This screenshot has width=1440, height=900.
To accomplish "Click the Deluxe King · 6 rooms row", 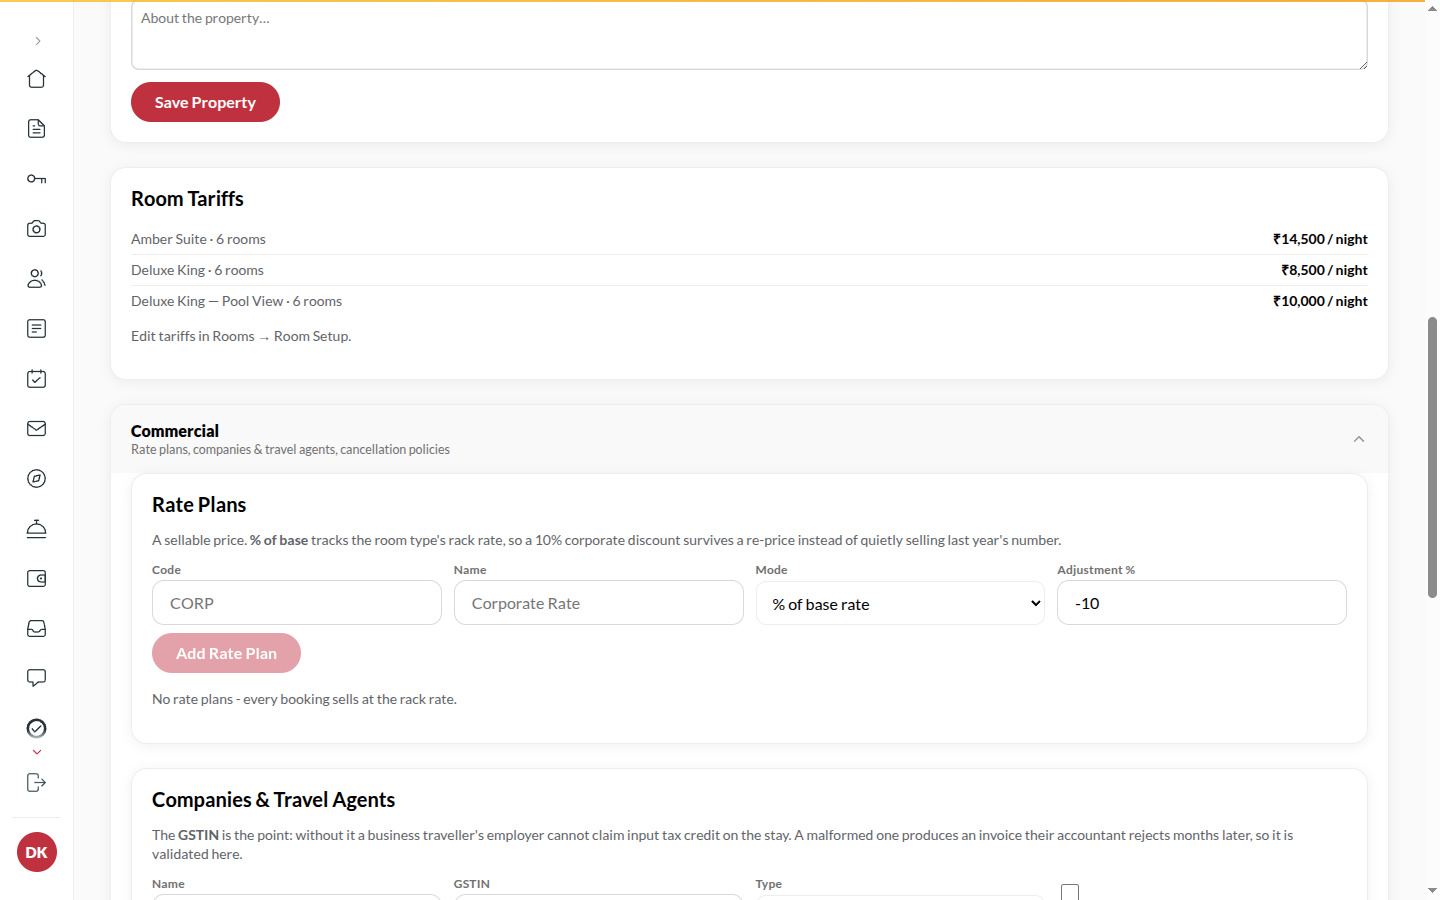I will (x=749, y=270).
